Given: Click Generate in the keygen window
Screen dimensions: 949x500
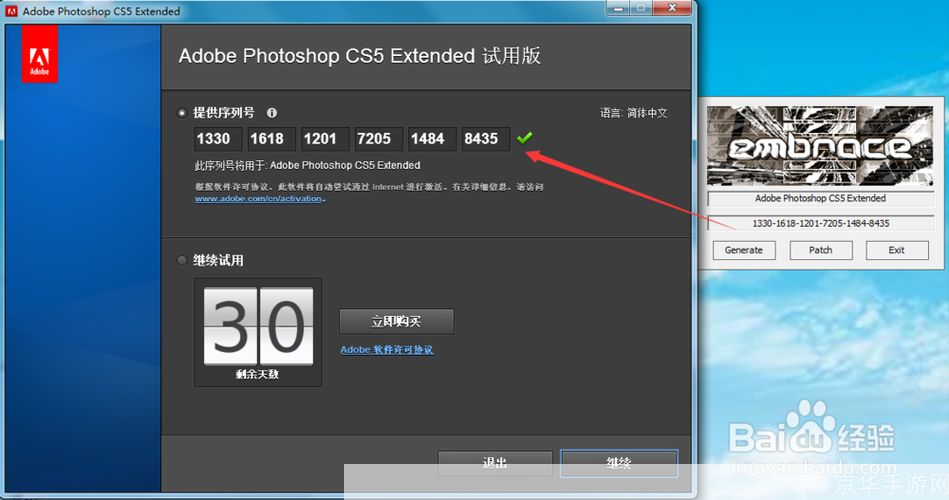Looking at the screenshot, I should (744, 250).
